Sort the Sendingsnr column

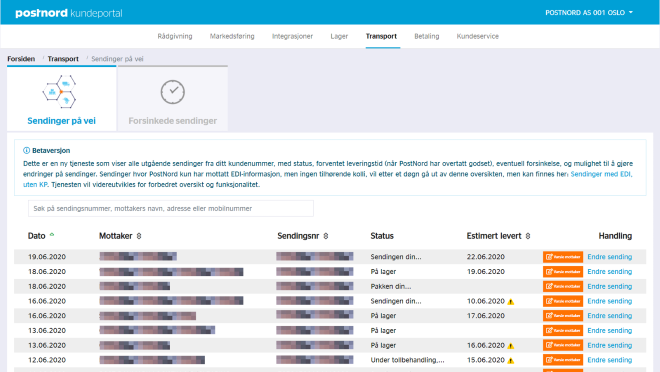[x=326, y=236]
